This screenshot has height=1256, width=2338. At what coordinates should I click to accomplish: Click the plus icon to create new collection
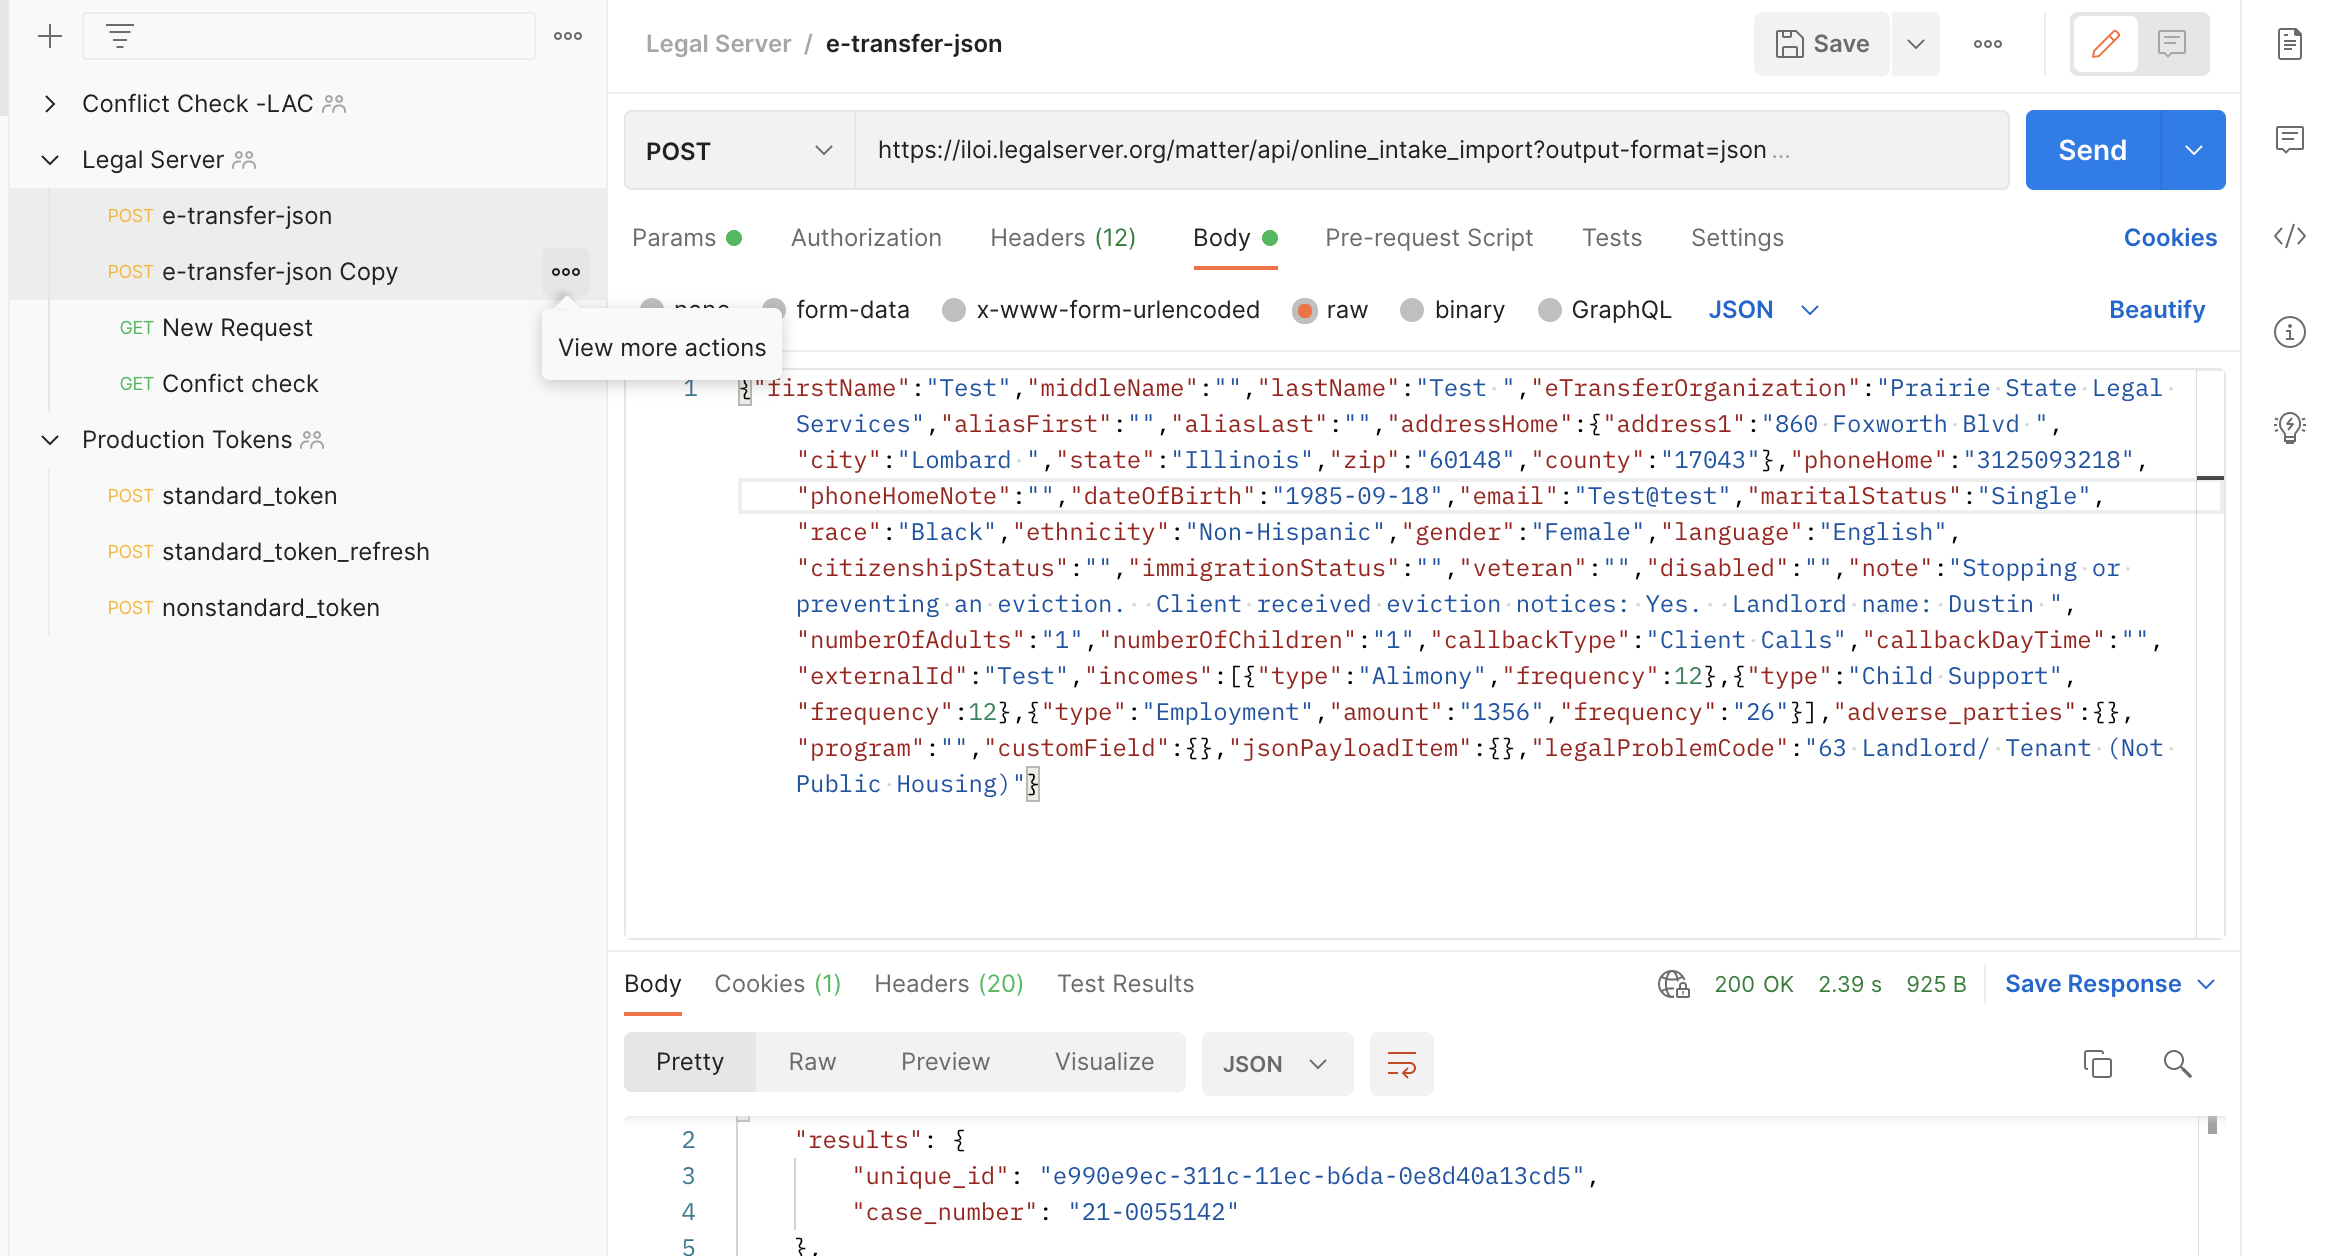(50, 37)
